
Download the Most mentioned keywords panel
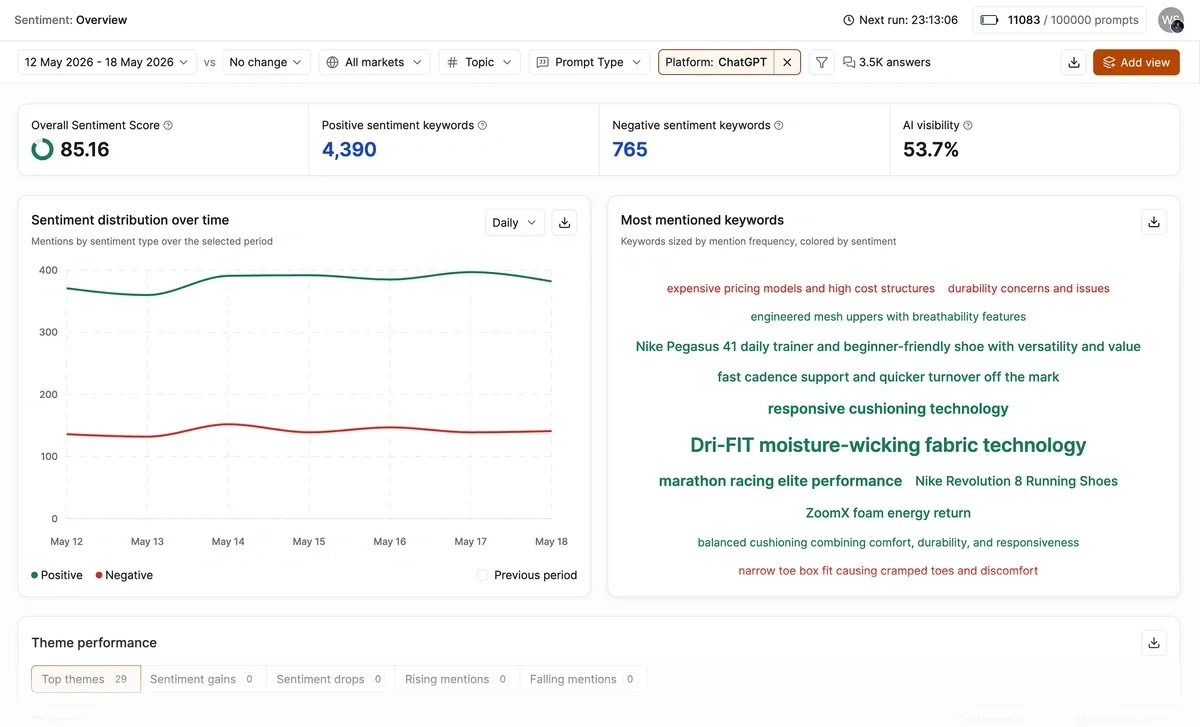[1154, 222]
